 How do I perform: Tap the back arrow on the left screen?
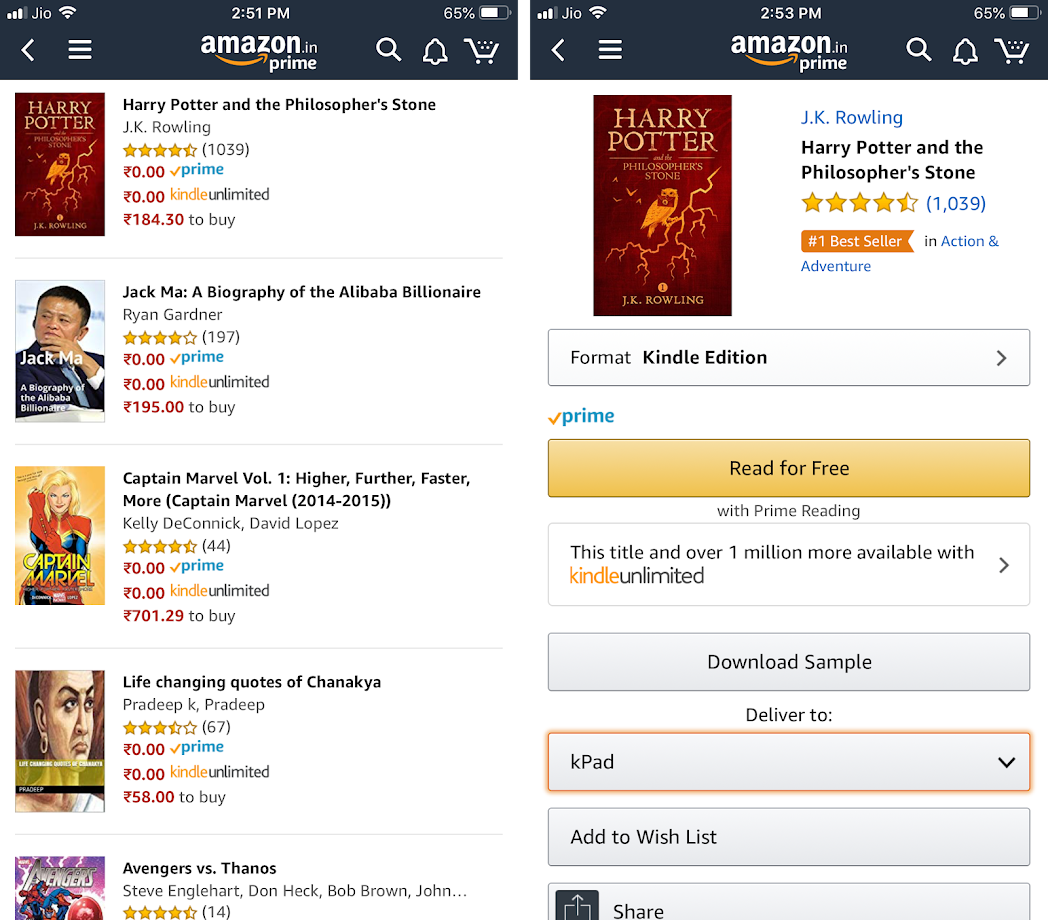click(29, 50)
